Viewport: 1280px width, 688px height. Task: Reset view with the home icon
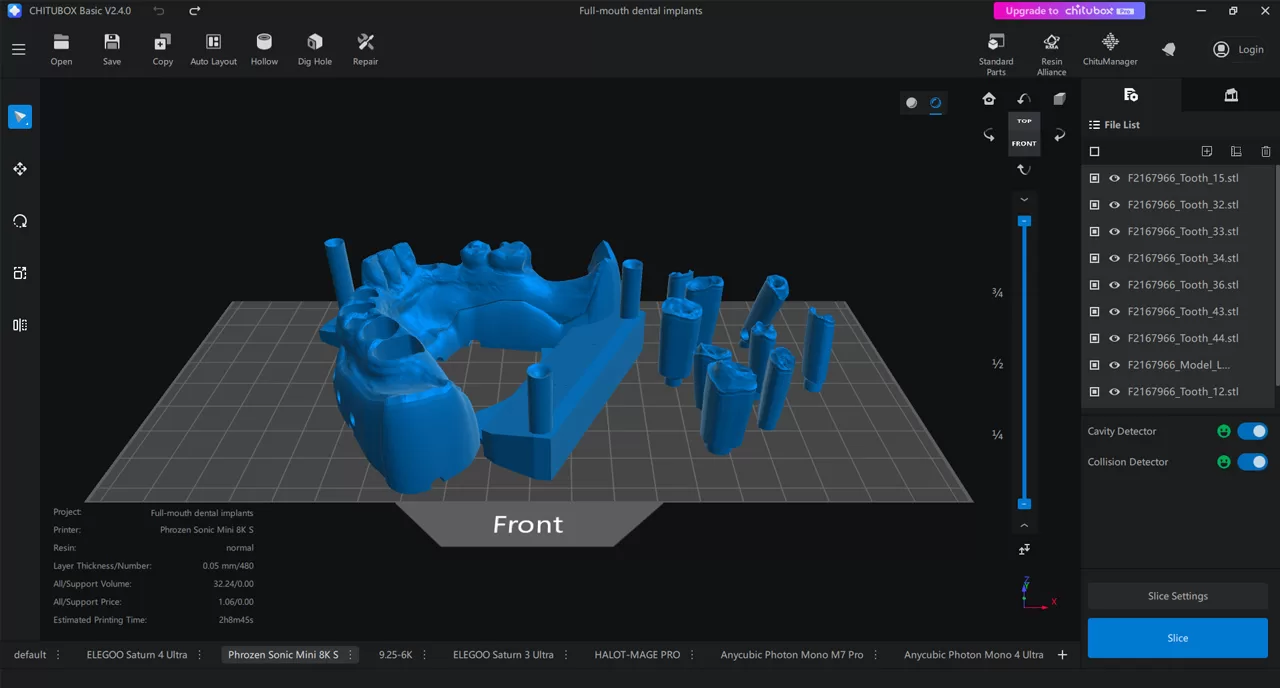pos(989,99)
